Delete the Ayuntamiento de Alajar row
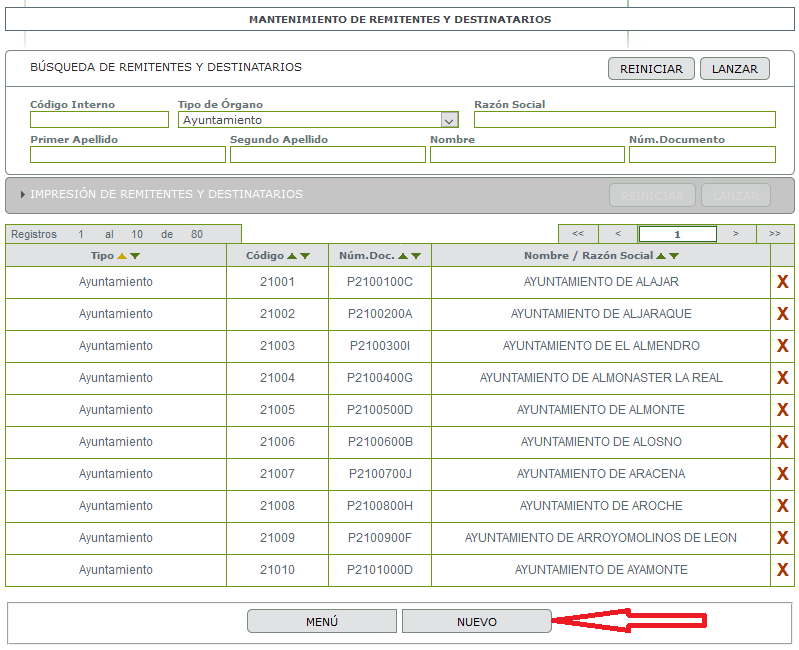799x650 pixels. 782,282
